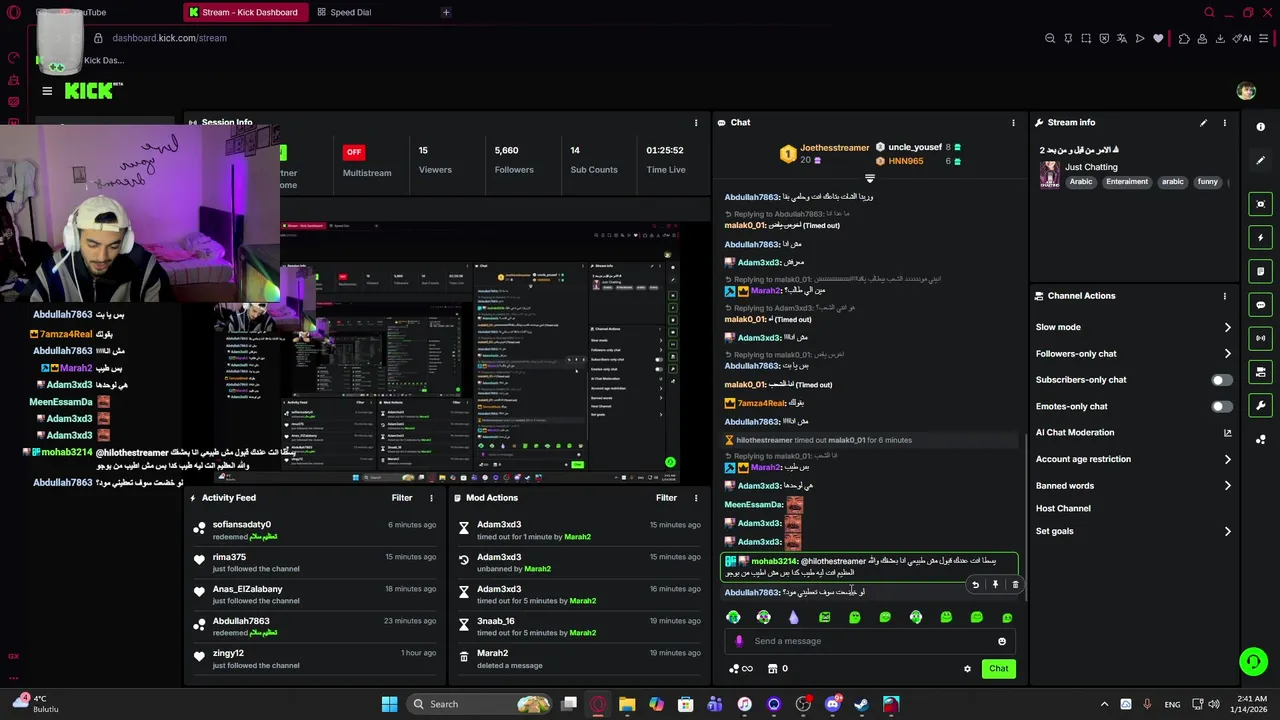The image size is (1280, 720).
Task: Open browser downloads icon
Action: tap(1221, 38)
